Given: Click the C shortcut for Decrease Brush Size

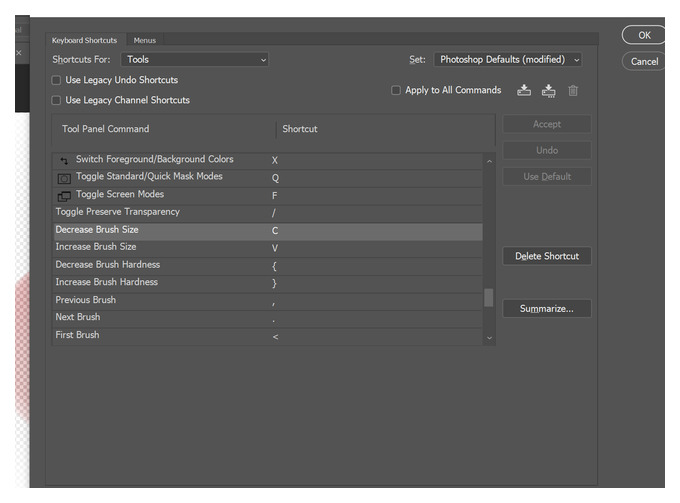Looking at the screenshot, I should (x=275, y=231).
